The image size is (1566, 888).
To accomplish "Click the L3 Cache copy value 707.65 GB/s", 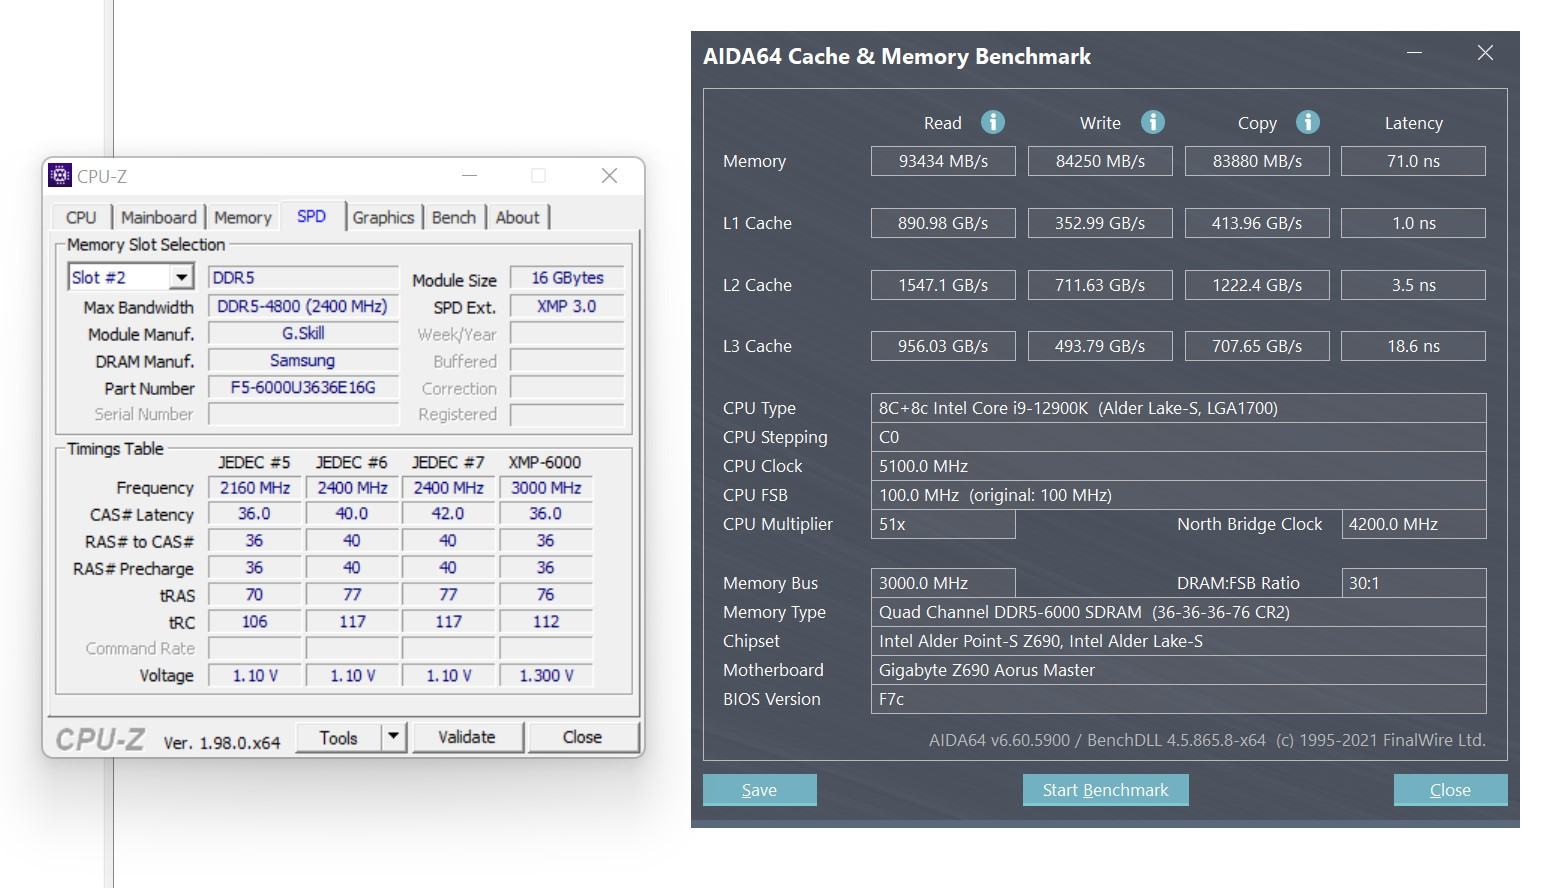I will coord(1257,346).
